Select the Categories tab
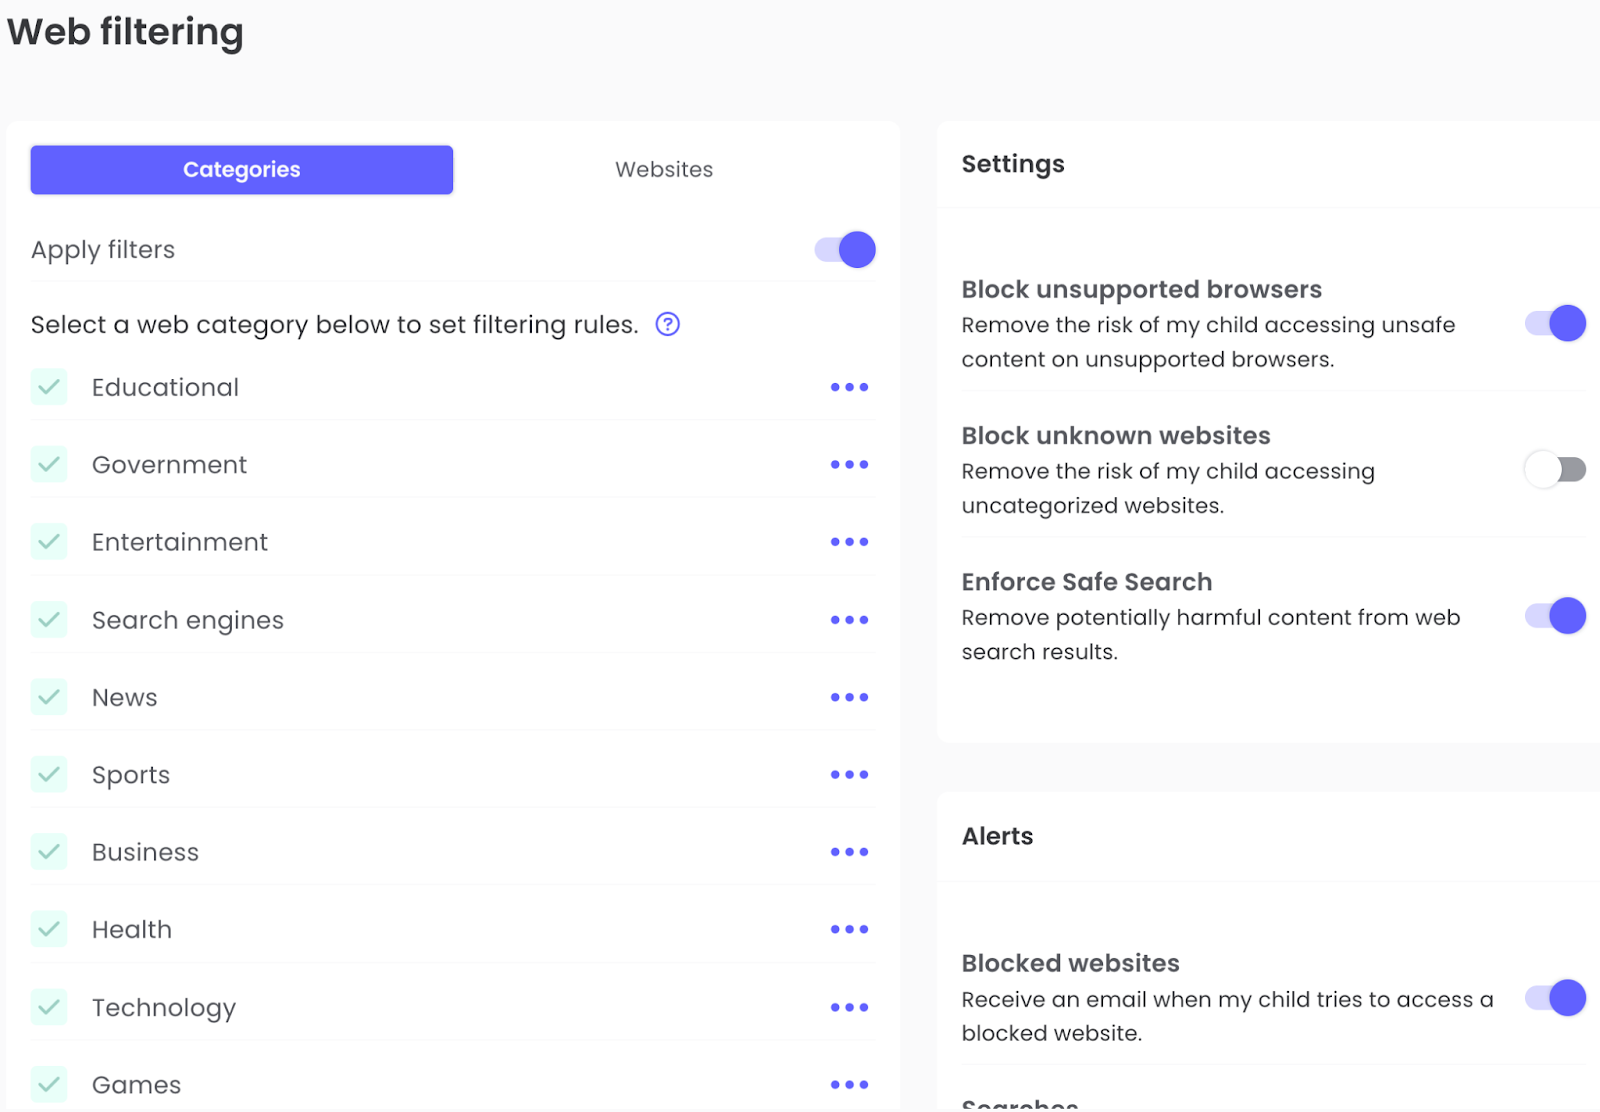The image size is (1600, 1112). [x=242, y=170]
